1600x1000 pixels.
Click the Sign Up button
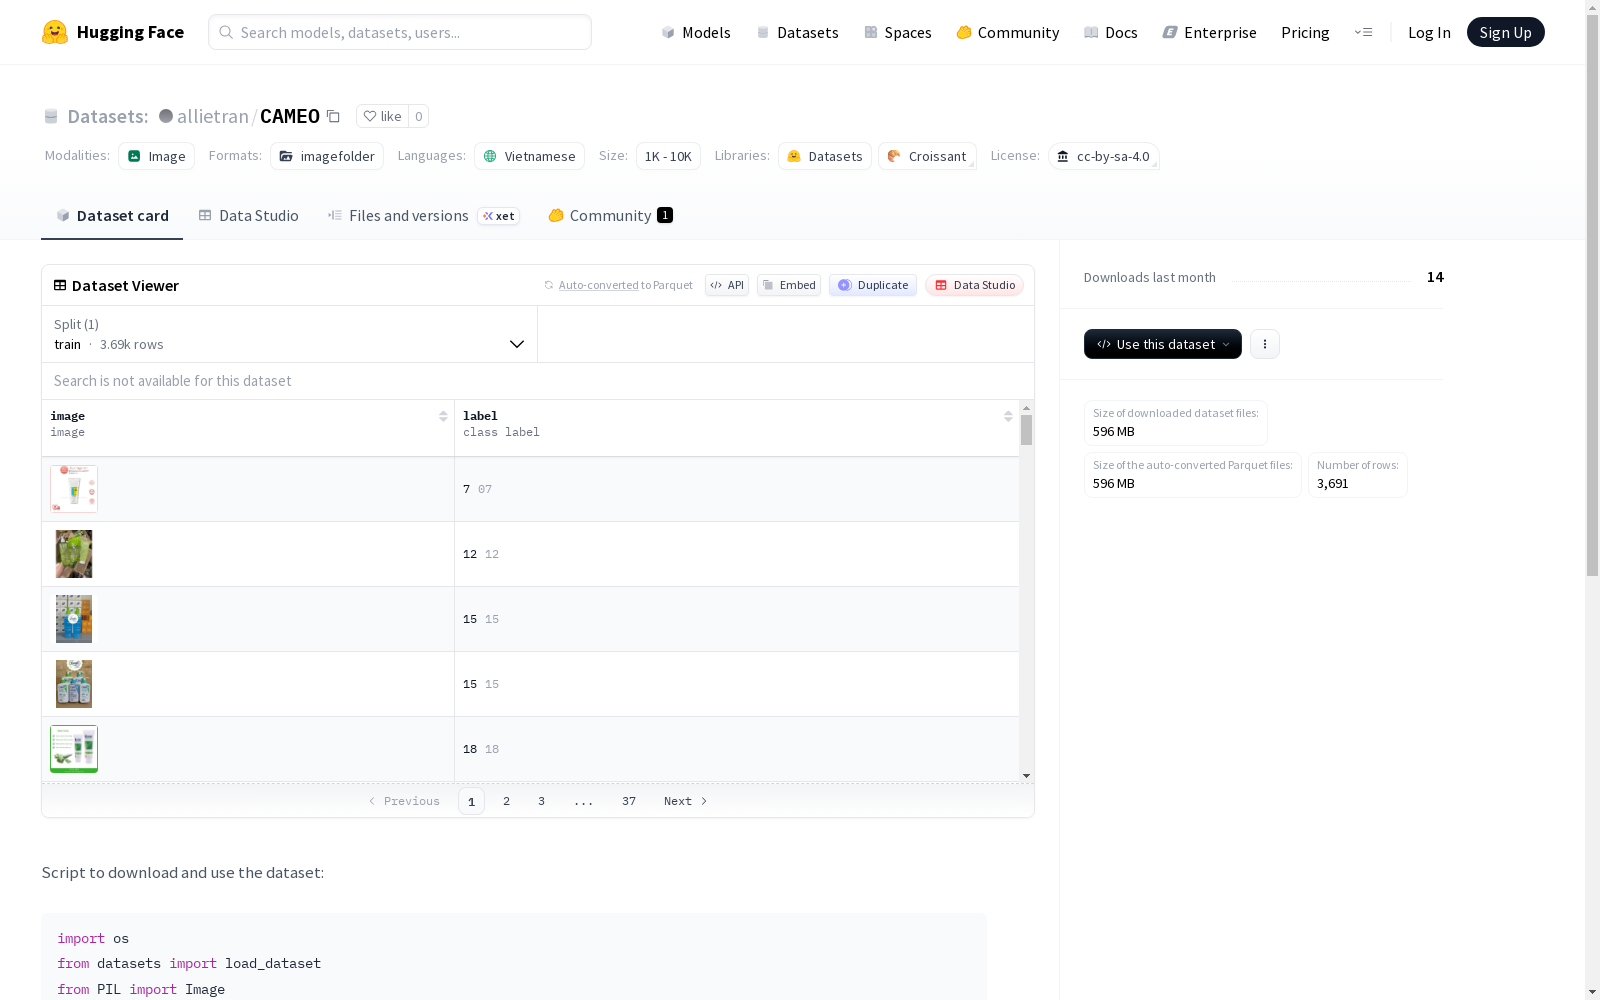[1505, 32]
